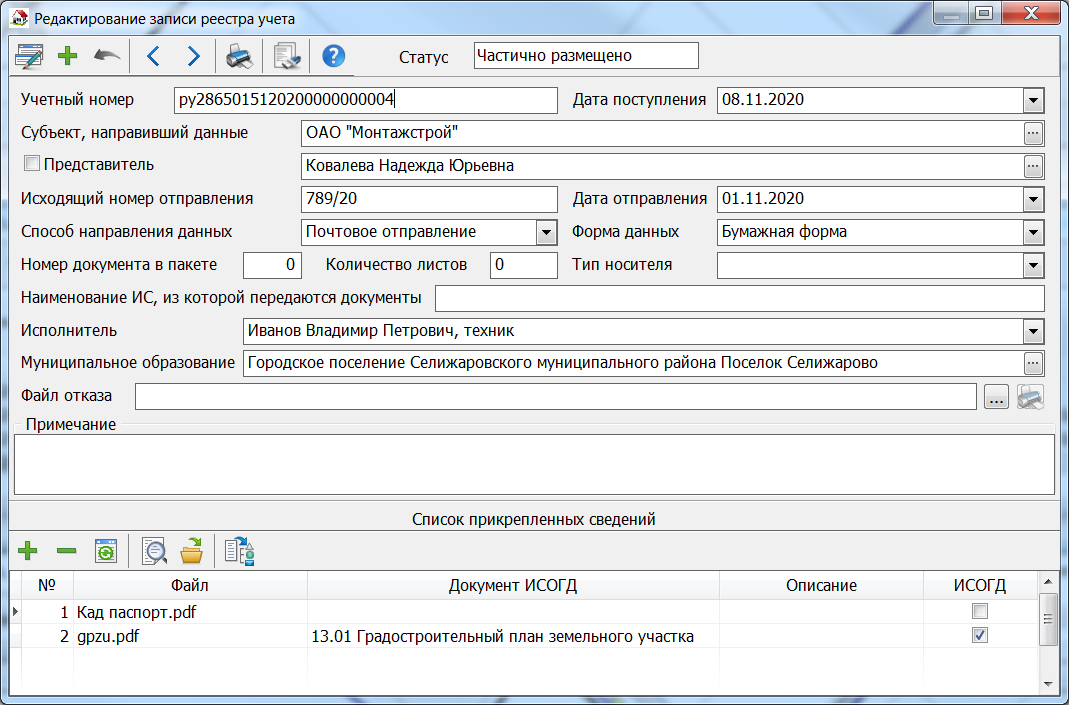
Task: Click the Документ ИСОГД column header
Action: (513, 585)
